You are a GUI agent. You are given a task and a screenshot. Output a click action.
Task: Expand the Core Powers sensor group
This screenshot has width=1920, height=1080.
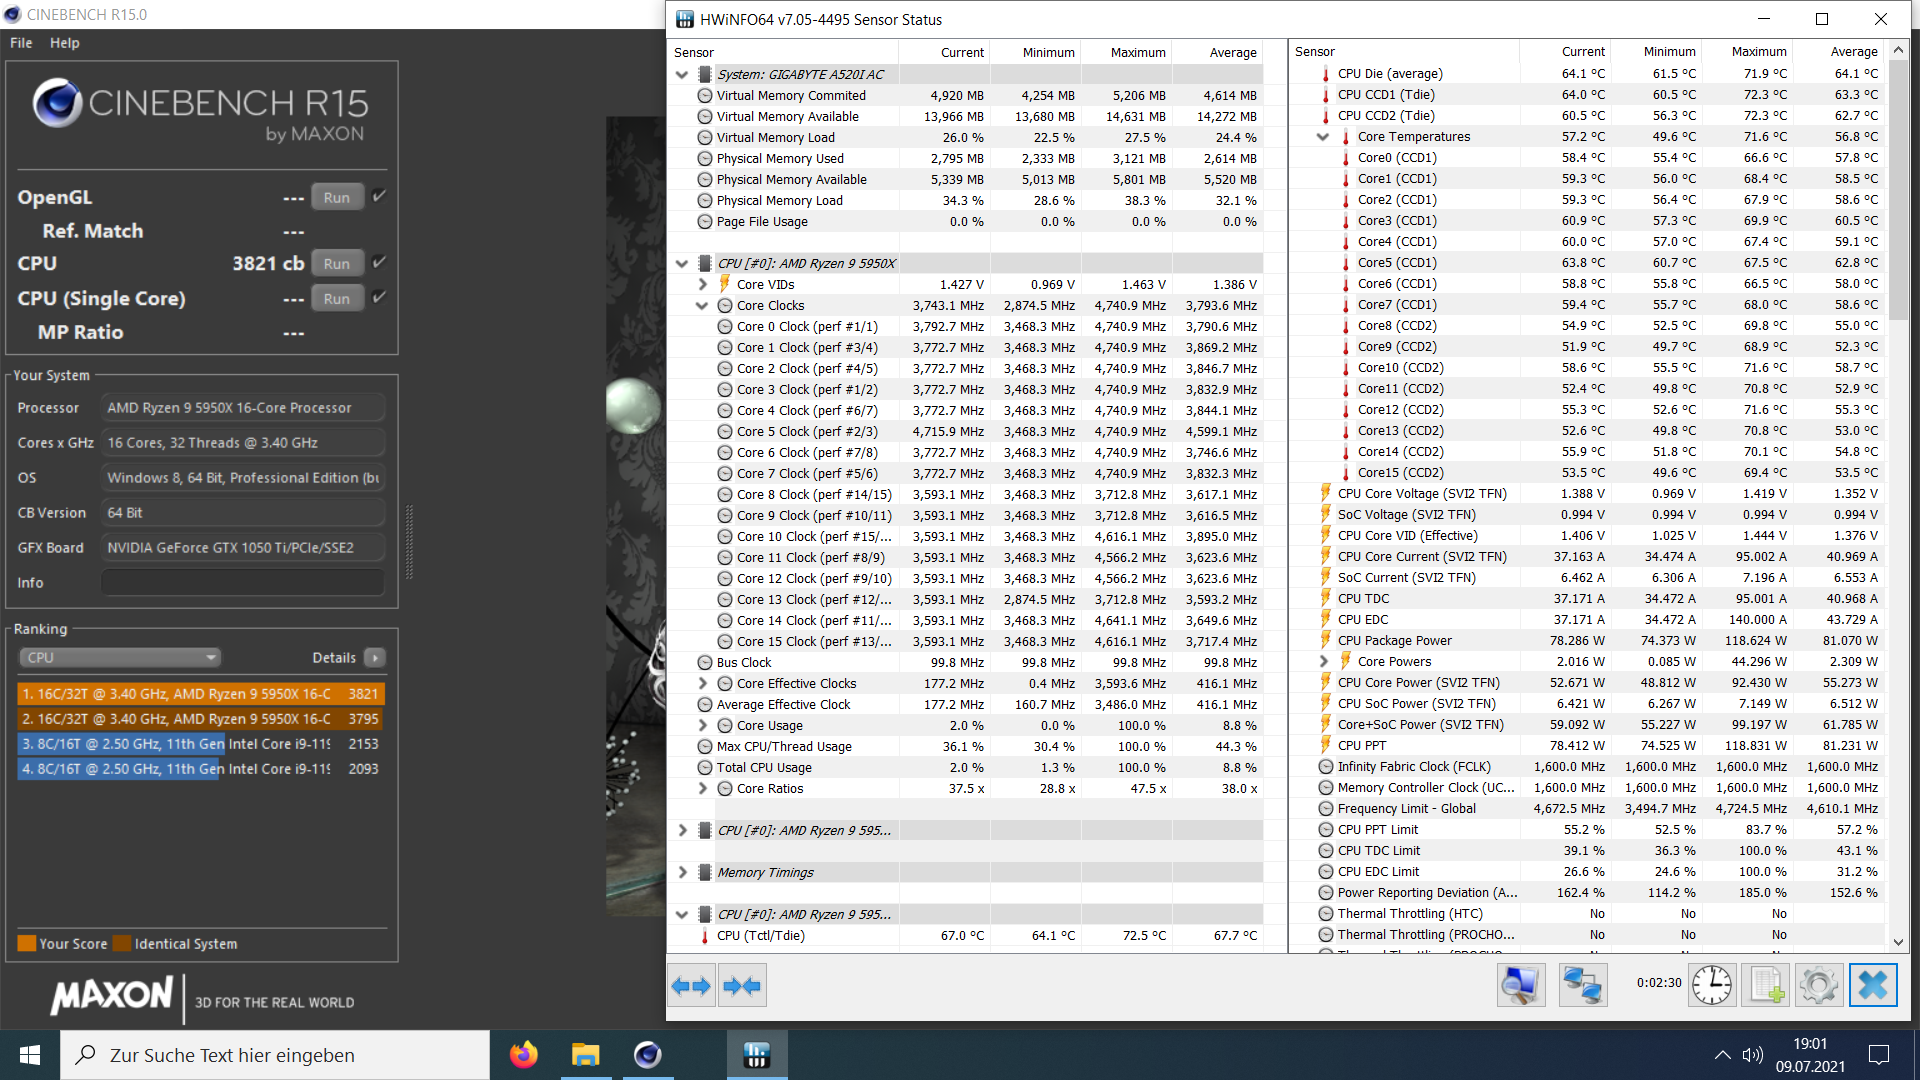click(1323, 661)
